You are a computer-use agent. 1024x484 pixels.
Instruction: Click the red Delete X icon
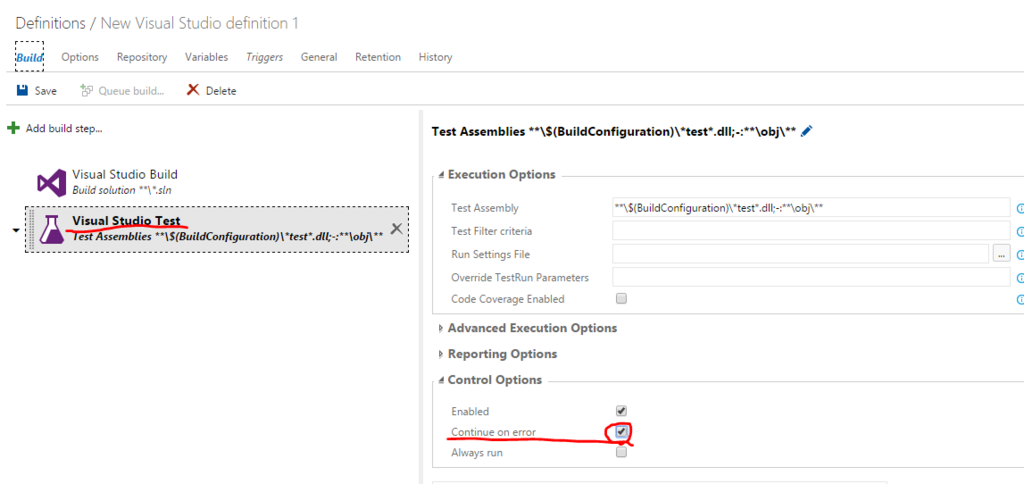(x=193, y=90)
